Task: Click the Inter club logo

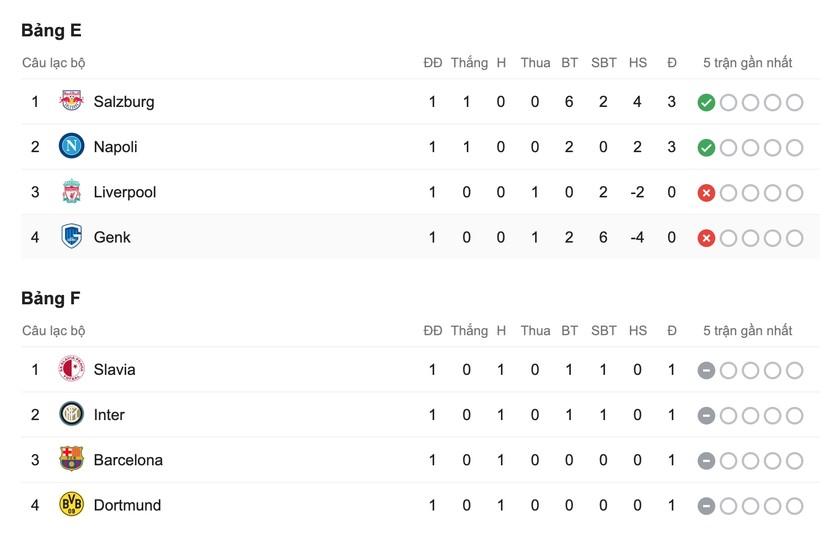Action: (71, 414)
